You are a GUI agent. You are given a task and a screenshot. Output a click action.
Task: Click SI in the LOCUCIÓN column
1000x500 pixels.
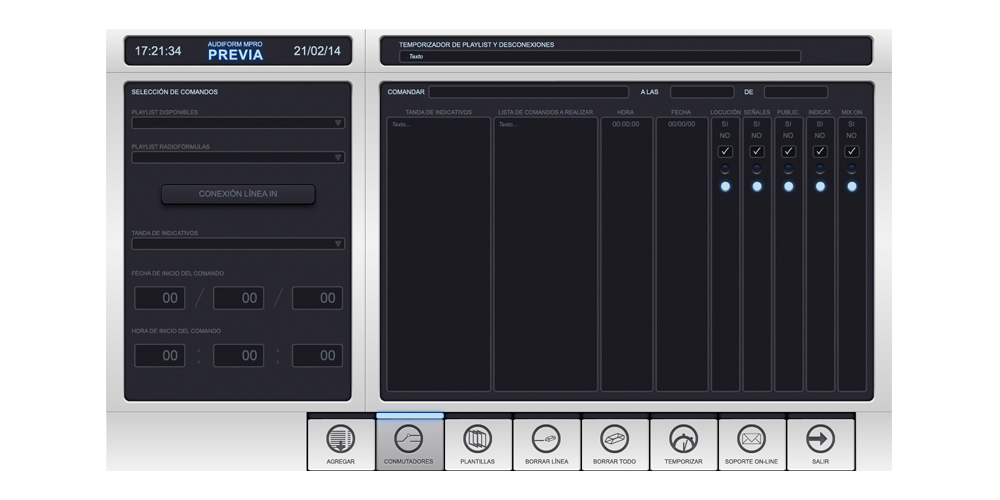725,124
